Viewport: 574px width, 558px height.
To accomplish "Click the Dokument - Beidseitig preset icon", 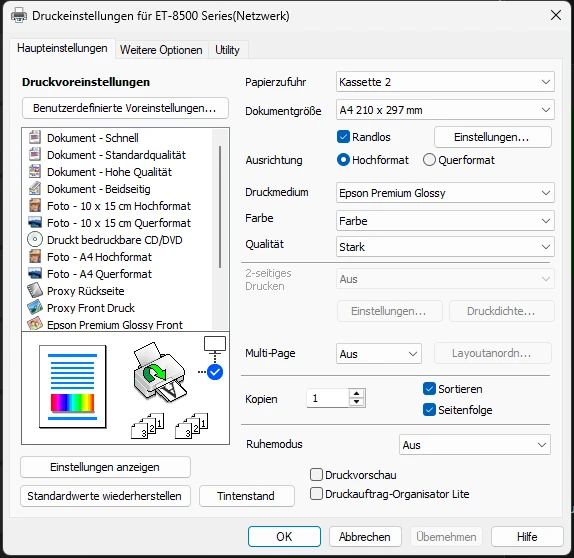I will click(35, 189).
